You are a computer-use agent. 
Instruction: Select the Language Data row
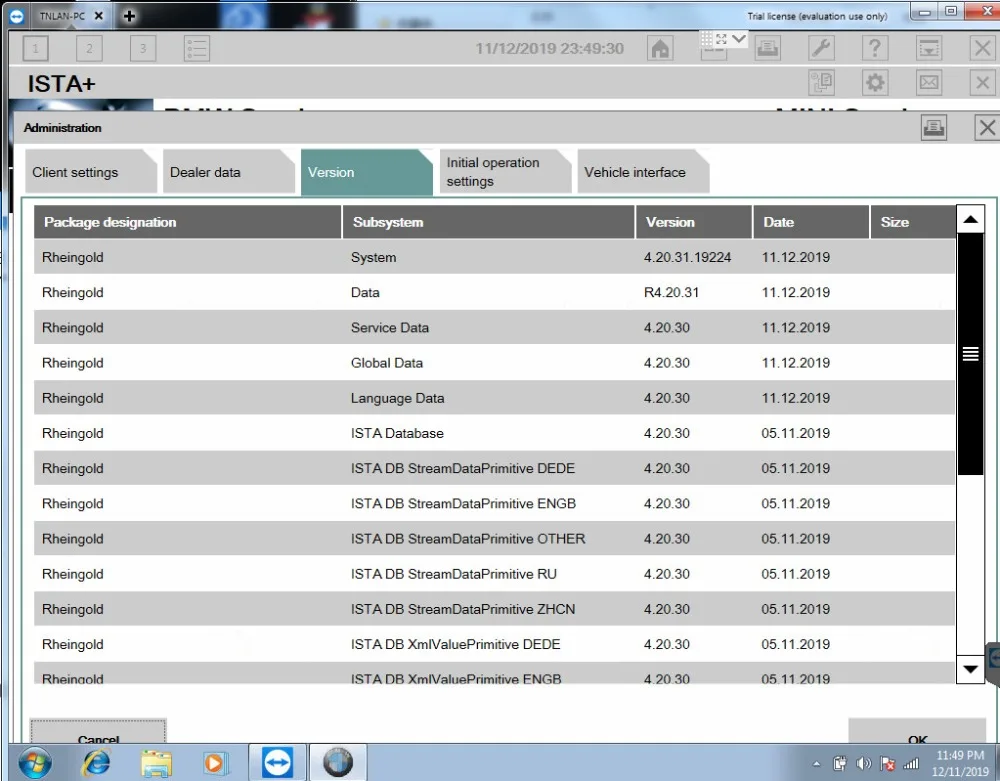click(494, 398)
